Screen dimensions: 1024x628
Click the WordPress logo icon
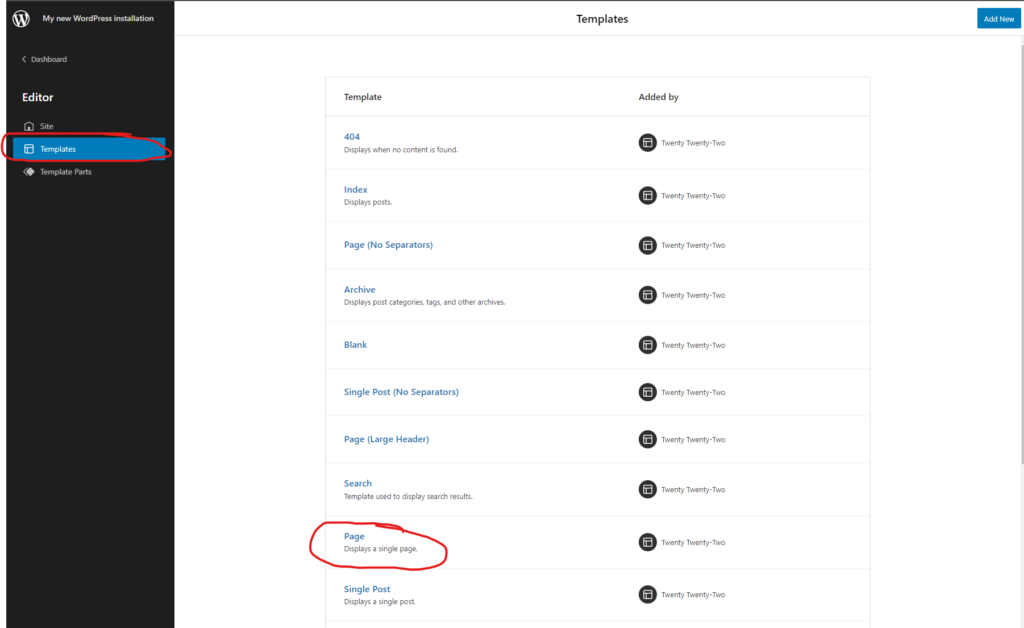[x=21, y=18]
